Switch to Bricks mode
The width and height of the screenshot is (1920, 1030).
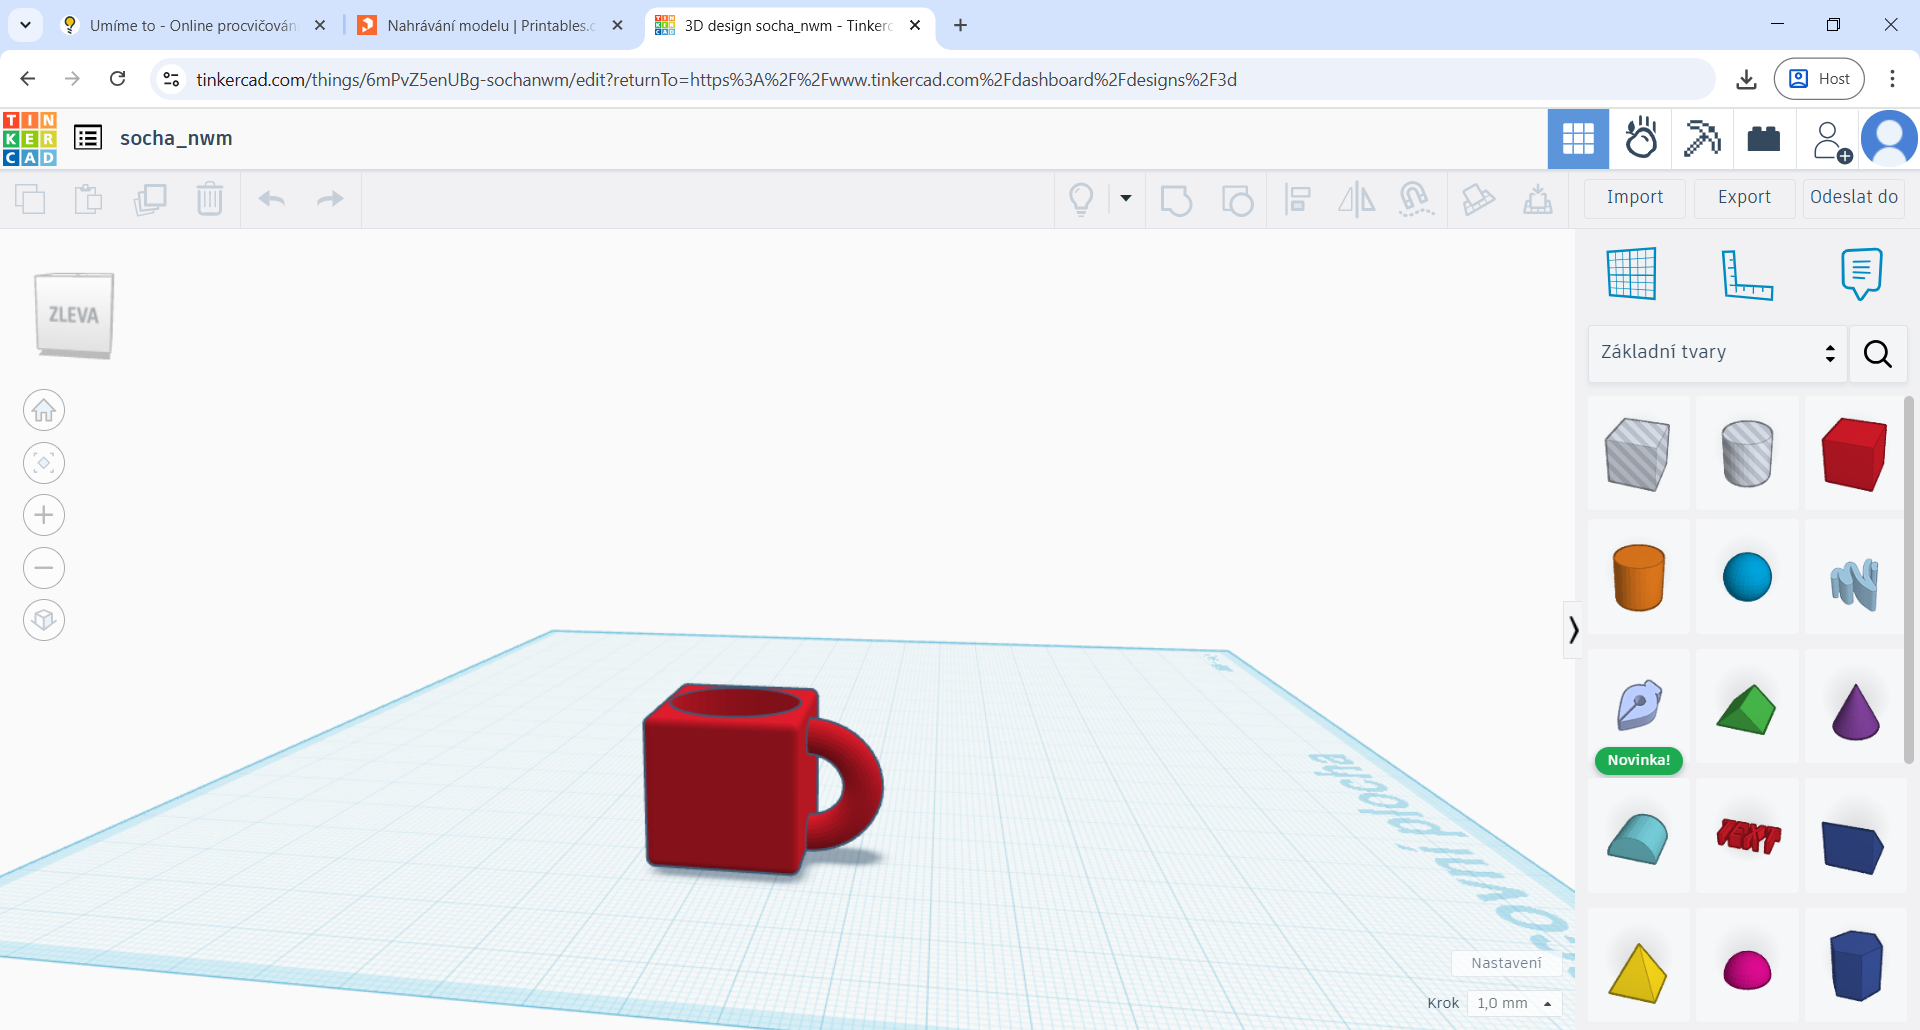tap(1763, 139)
